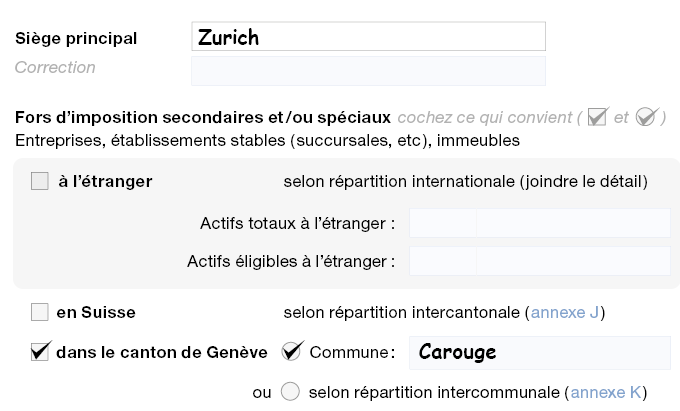Click the "Actifs totaux à l'étranger" input field
The height and width of the screenshot is (411, 680).
click(539, 223)
